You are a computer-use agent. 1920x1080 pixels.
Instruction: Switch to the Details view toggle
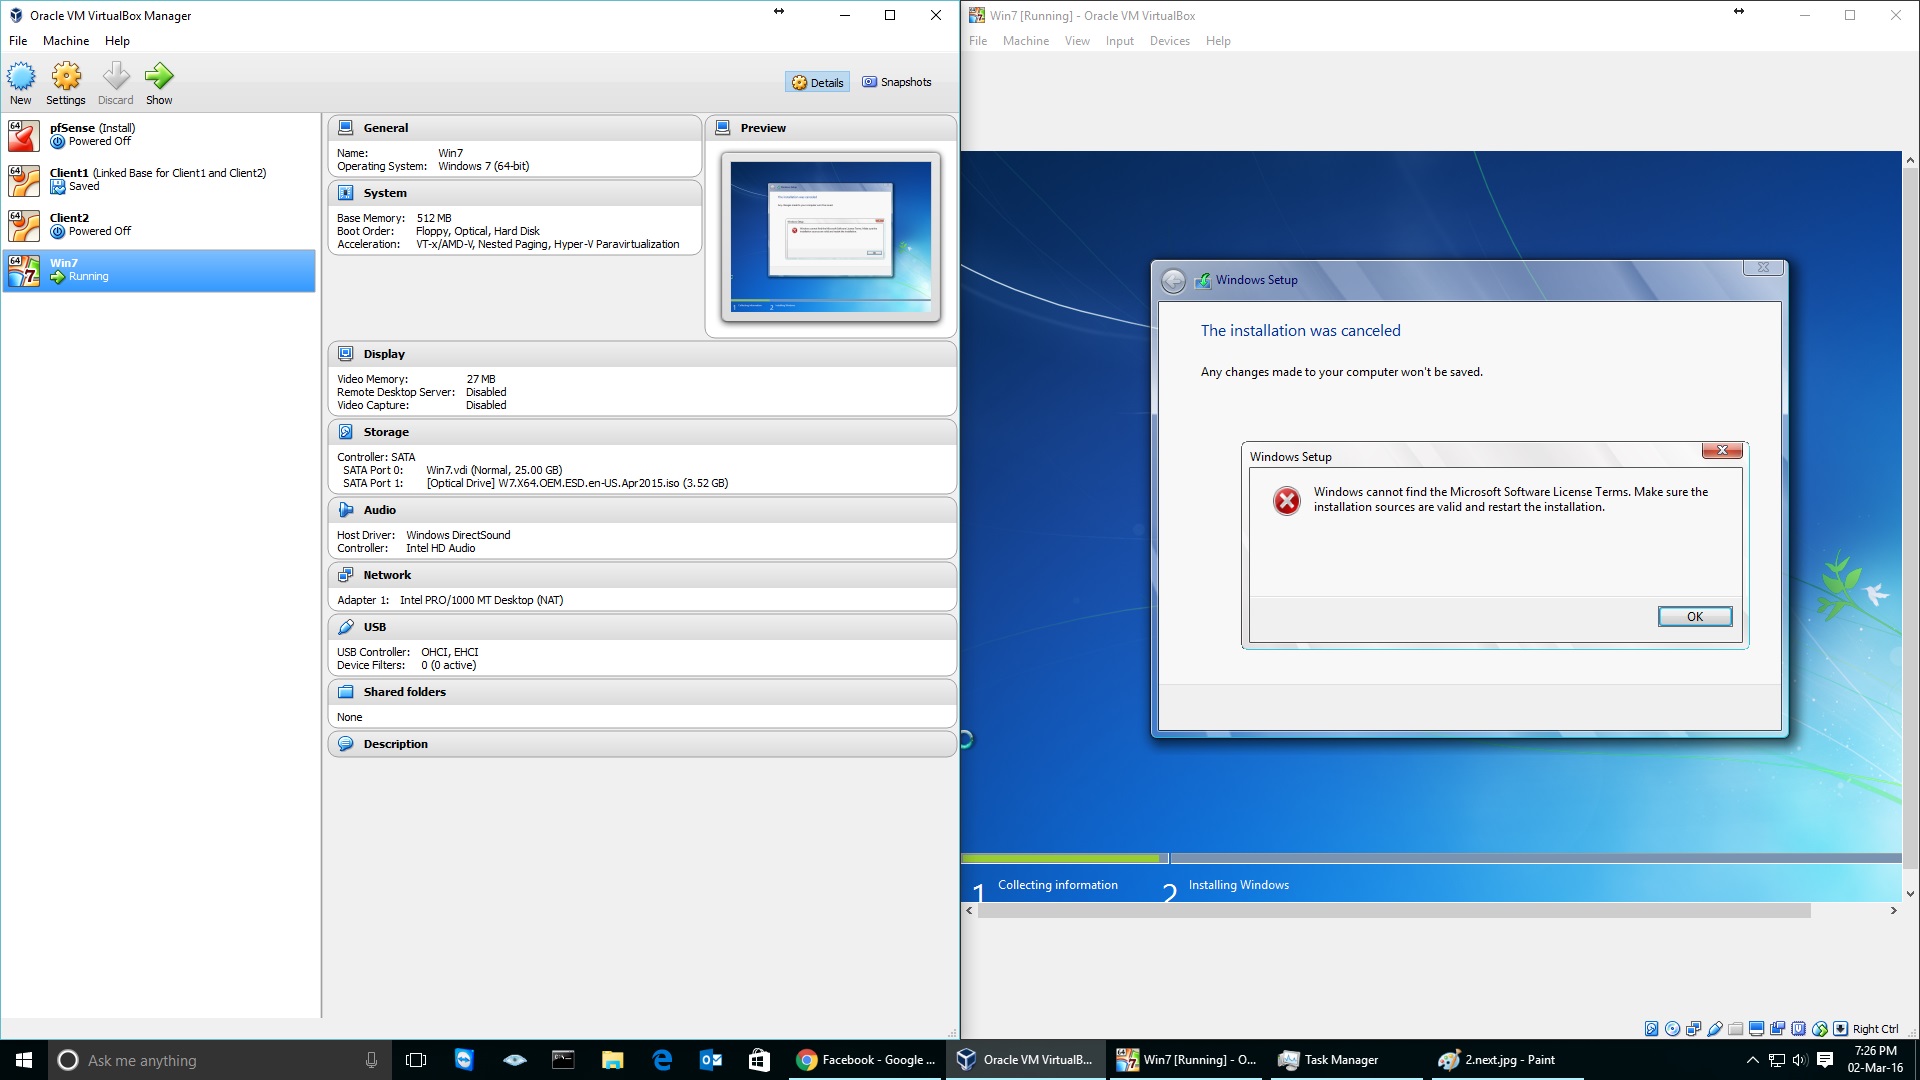(x=818, y=82)
